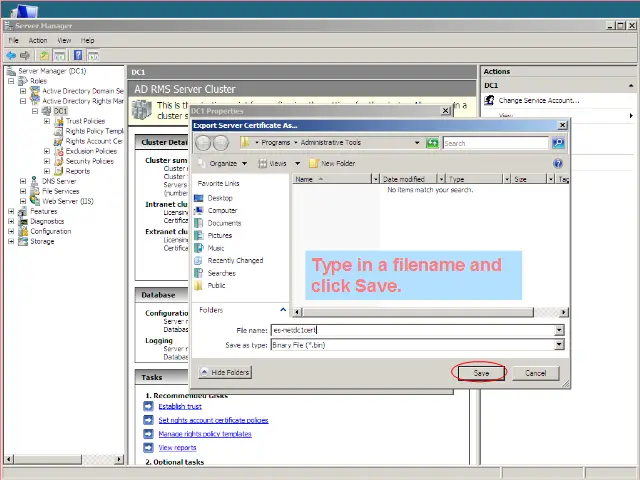Select Rights Policy Templates node
This screenshot has height=480, width=640.
[x=94, y=131]
